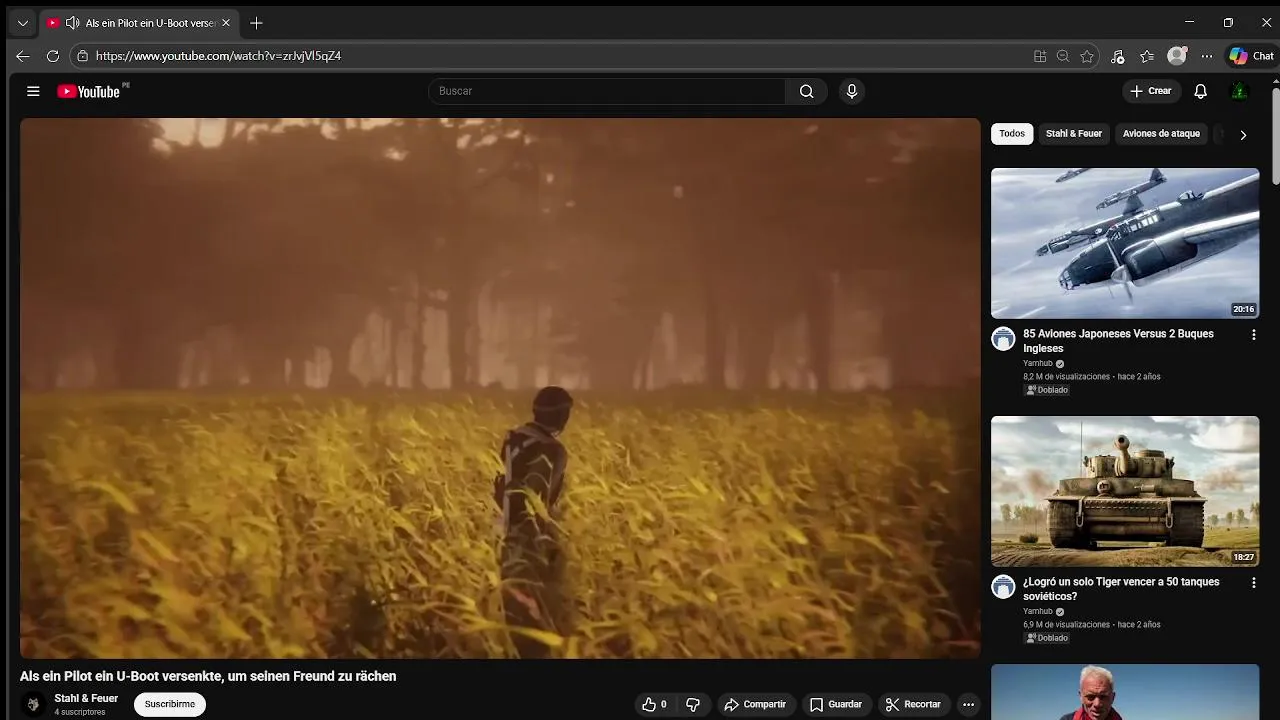
Task: Open Yamhub channel under the Tiger video
Action: coord(1038,612)
